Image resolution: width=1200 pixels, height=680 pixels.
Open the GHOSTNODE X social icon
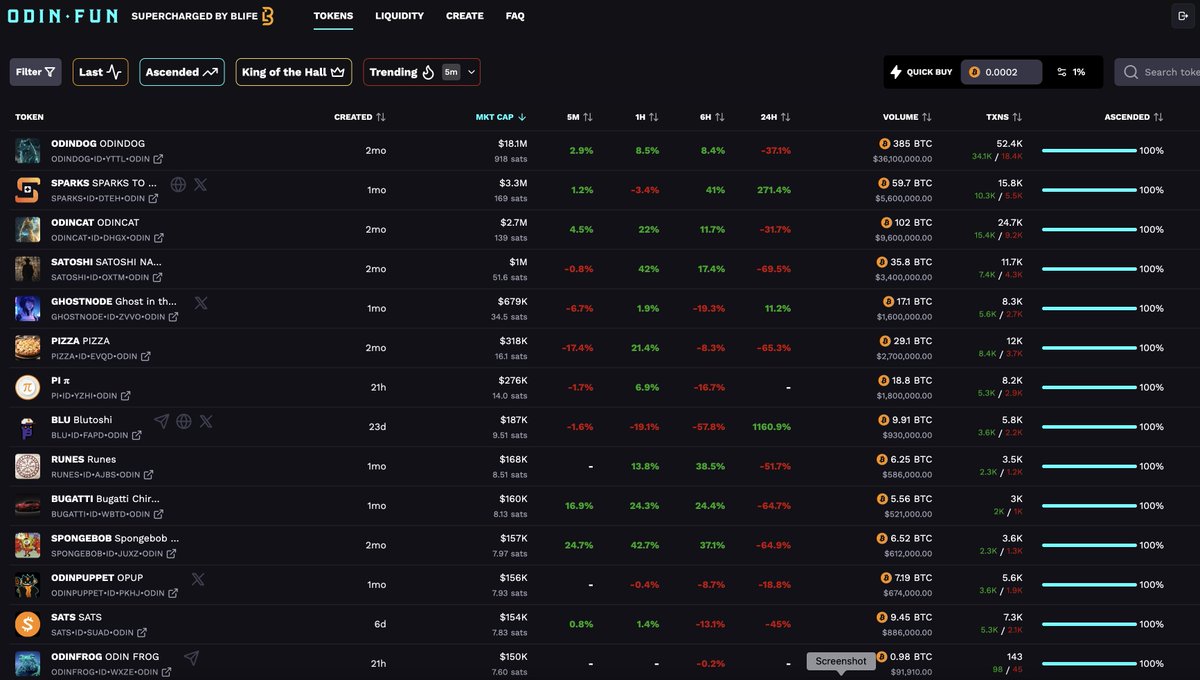coord(201,302)
